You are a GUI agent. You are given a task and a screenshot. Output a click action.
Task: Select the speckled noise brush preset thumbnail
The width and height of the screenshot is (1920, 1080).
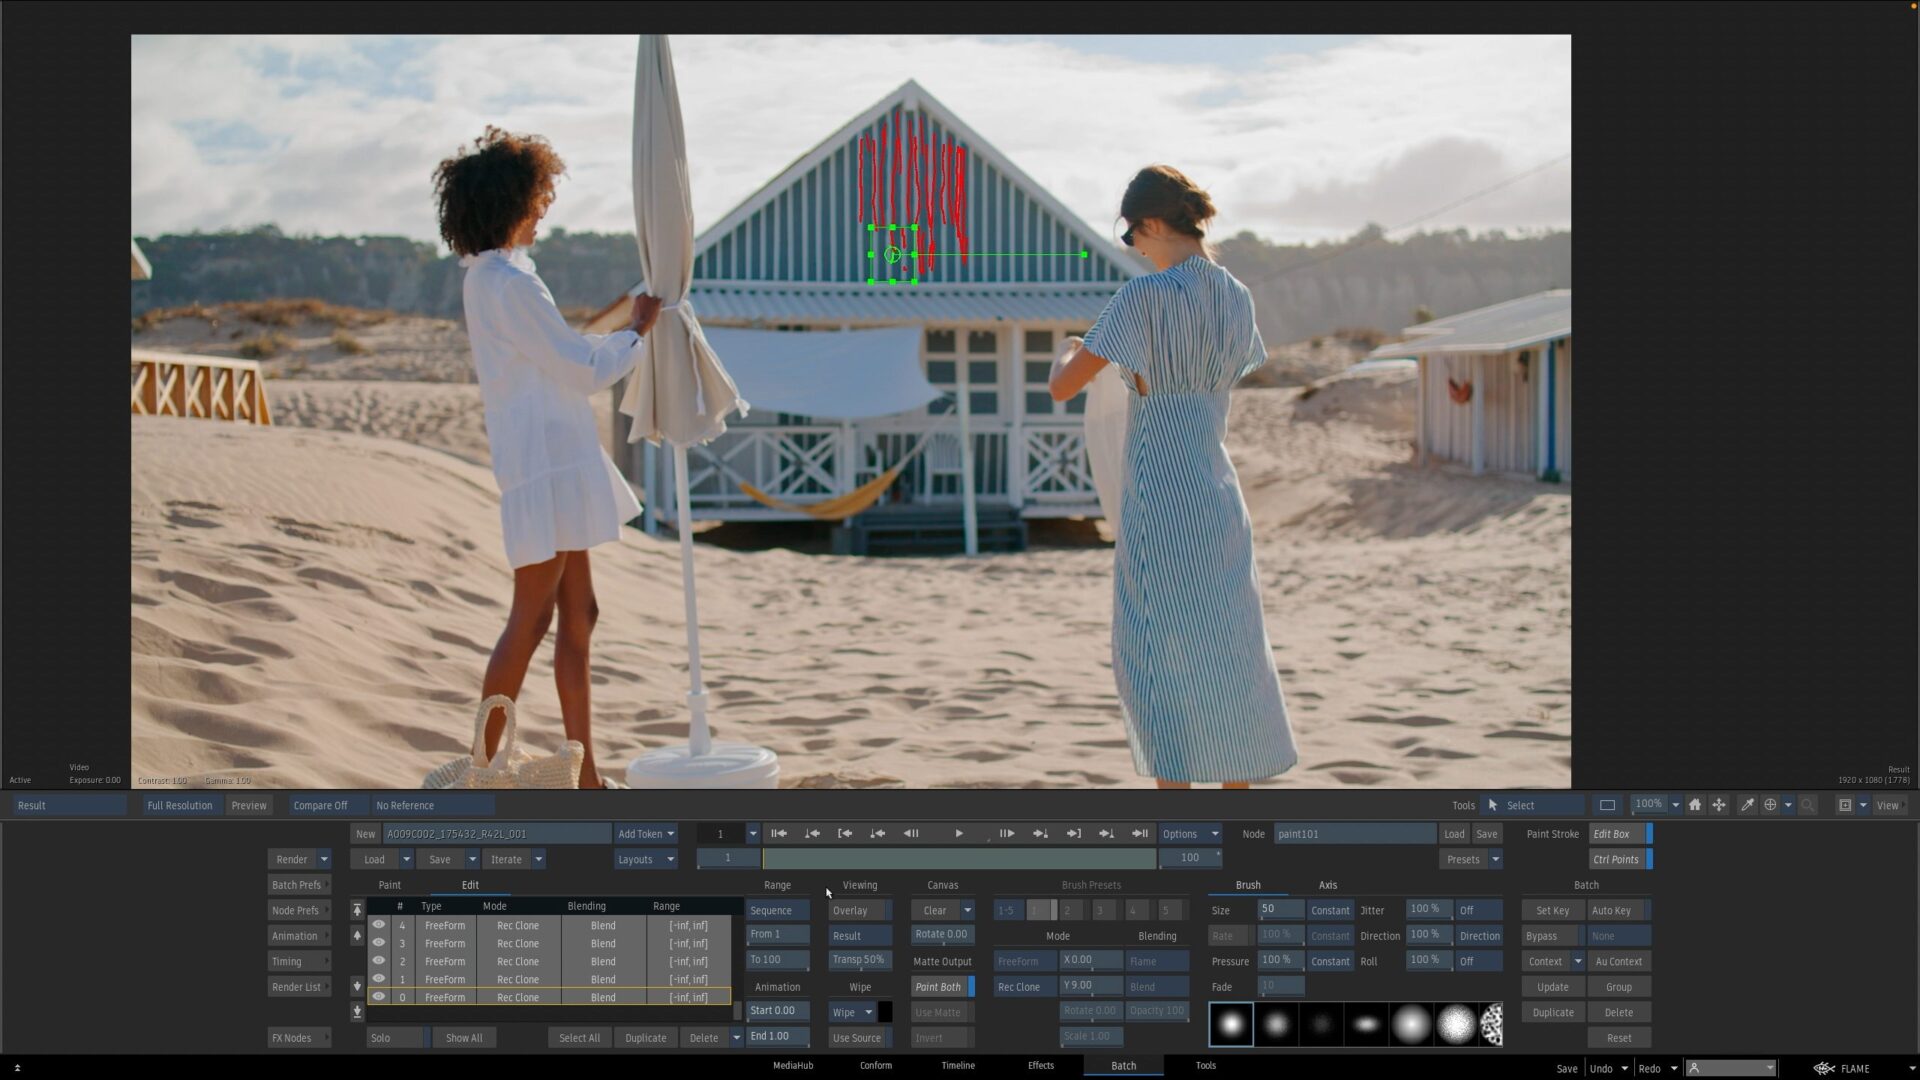[x=1489, y=1022]
